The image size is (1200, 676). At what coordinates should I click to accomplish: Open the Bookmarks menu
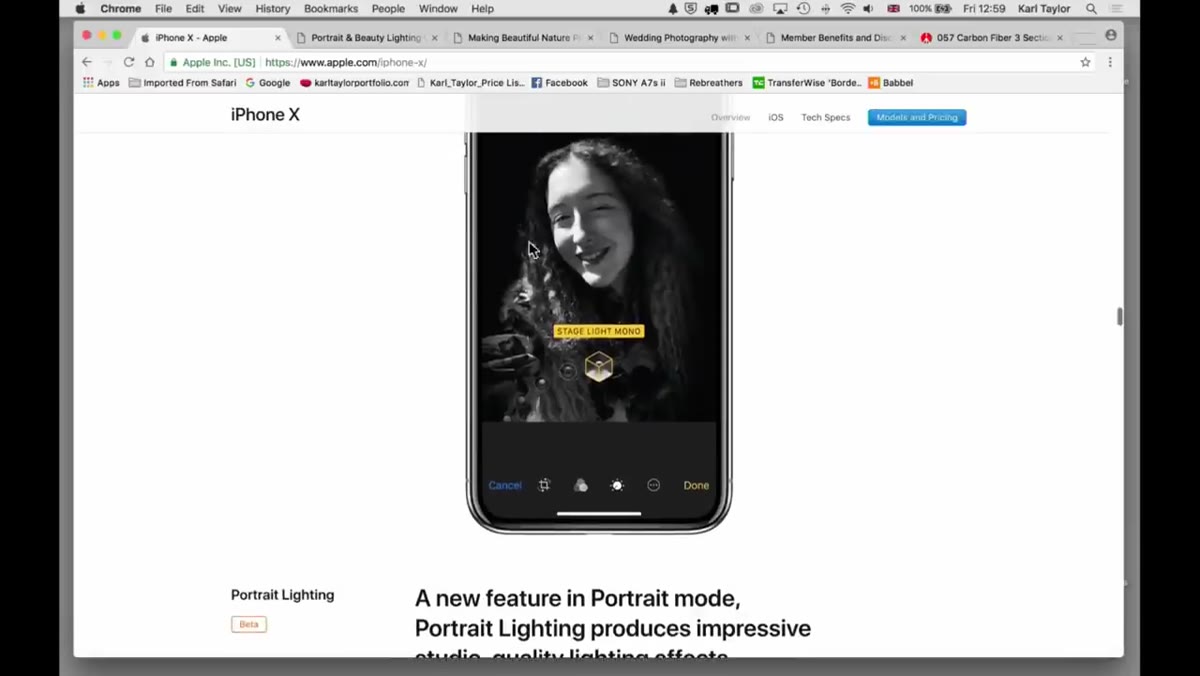pos(331,9)
